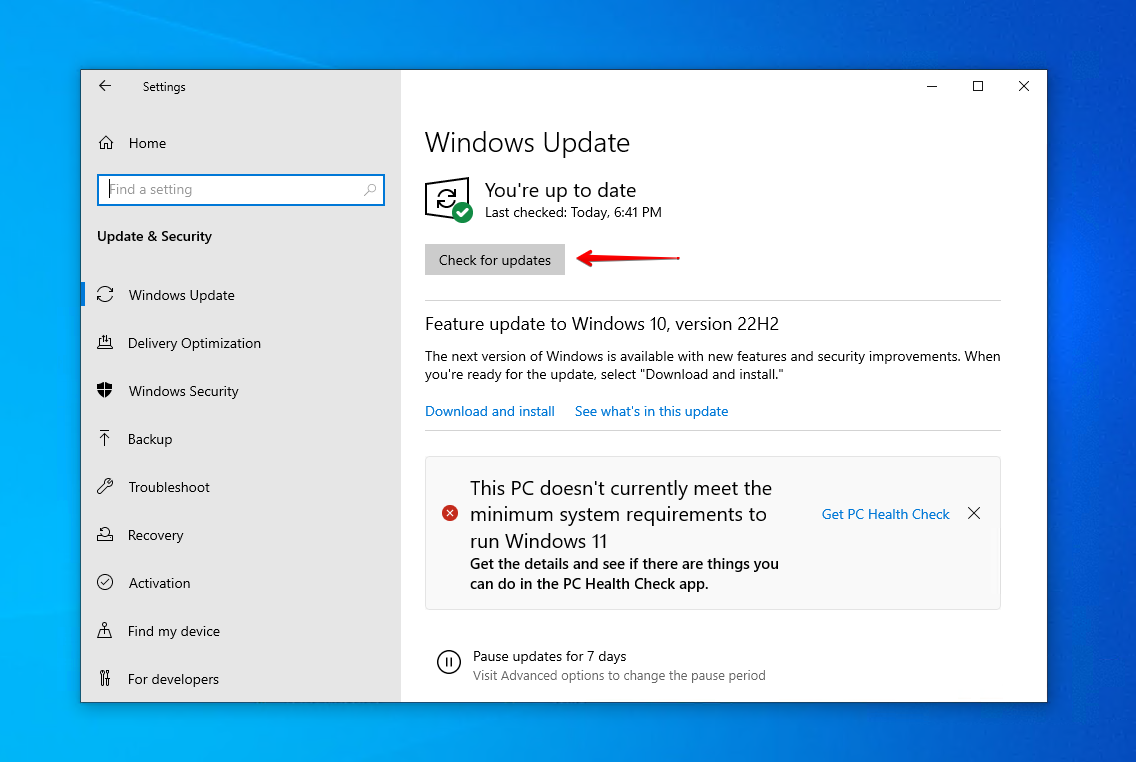Viewport: 1136px width, 762px height.
Task: Click the For developers tools icon
Action: (x=105, y=678)
